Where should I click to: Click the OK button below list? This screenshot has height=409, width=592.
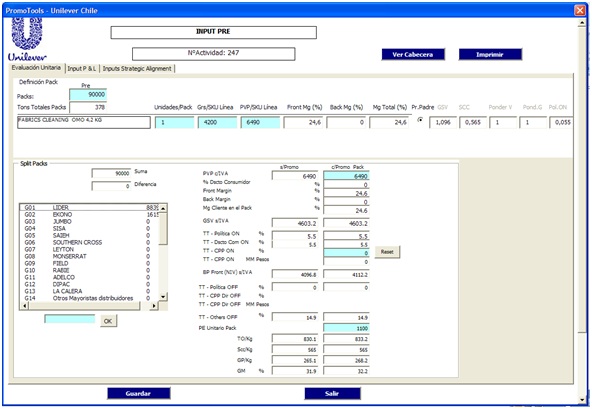(108, 321)
